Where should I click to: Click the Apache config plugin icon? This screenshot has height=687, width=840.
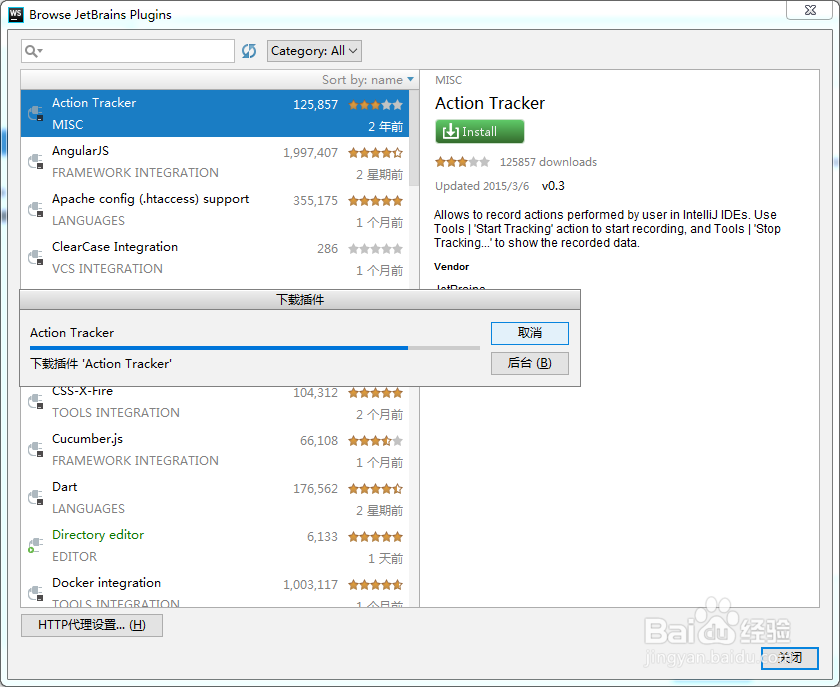pyautogui.click(x=36, y=209)
